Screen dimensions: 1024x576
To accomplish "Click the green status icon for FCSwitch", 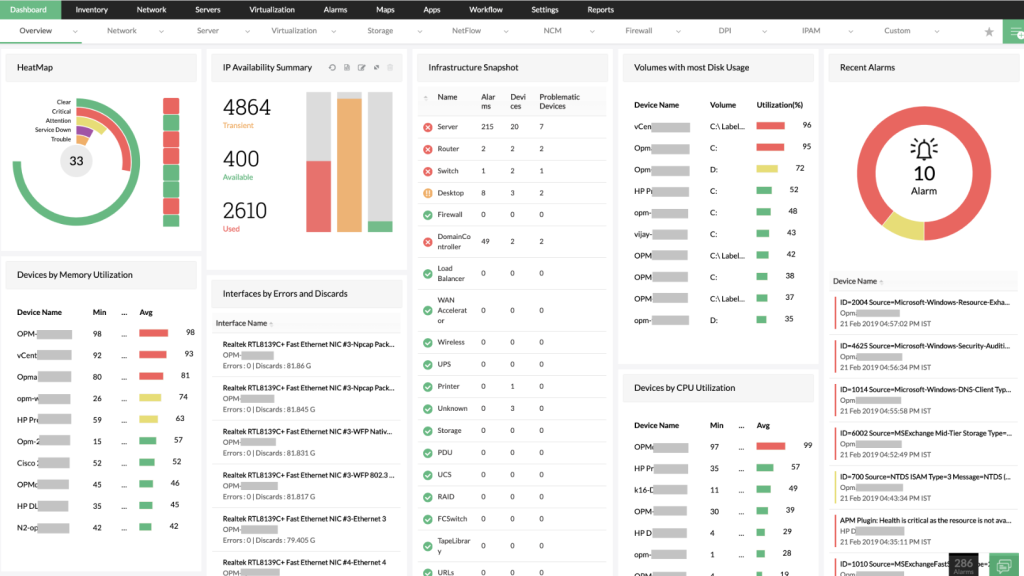I will click(x=428, y=520).
